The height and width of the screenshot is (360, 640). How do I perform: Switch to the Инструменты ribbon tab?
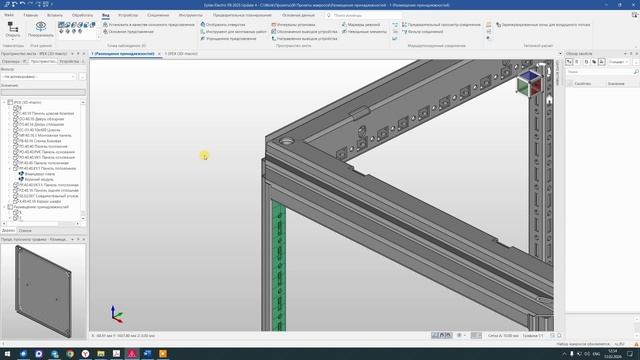click(191, 15)
